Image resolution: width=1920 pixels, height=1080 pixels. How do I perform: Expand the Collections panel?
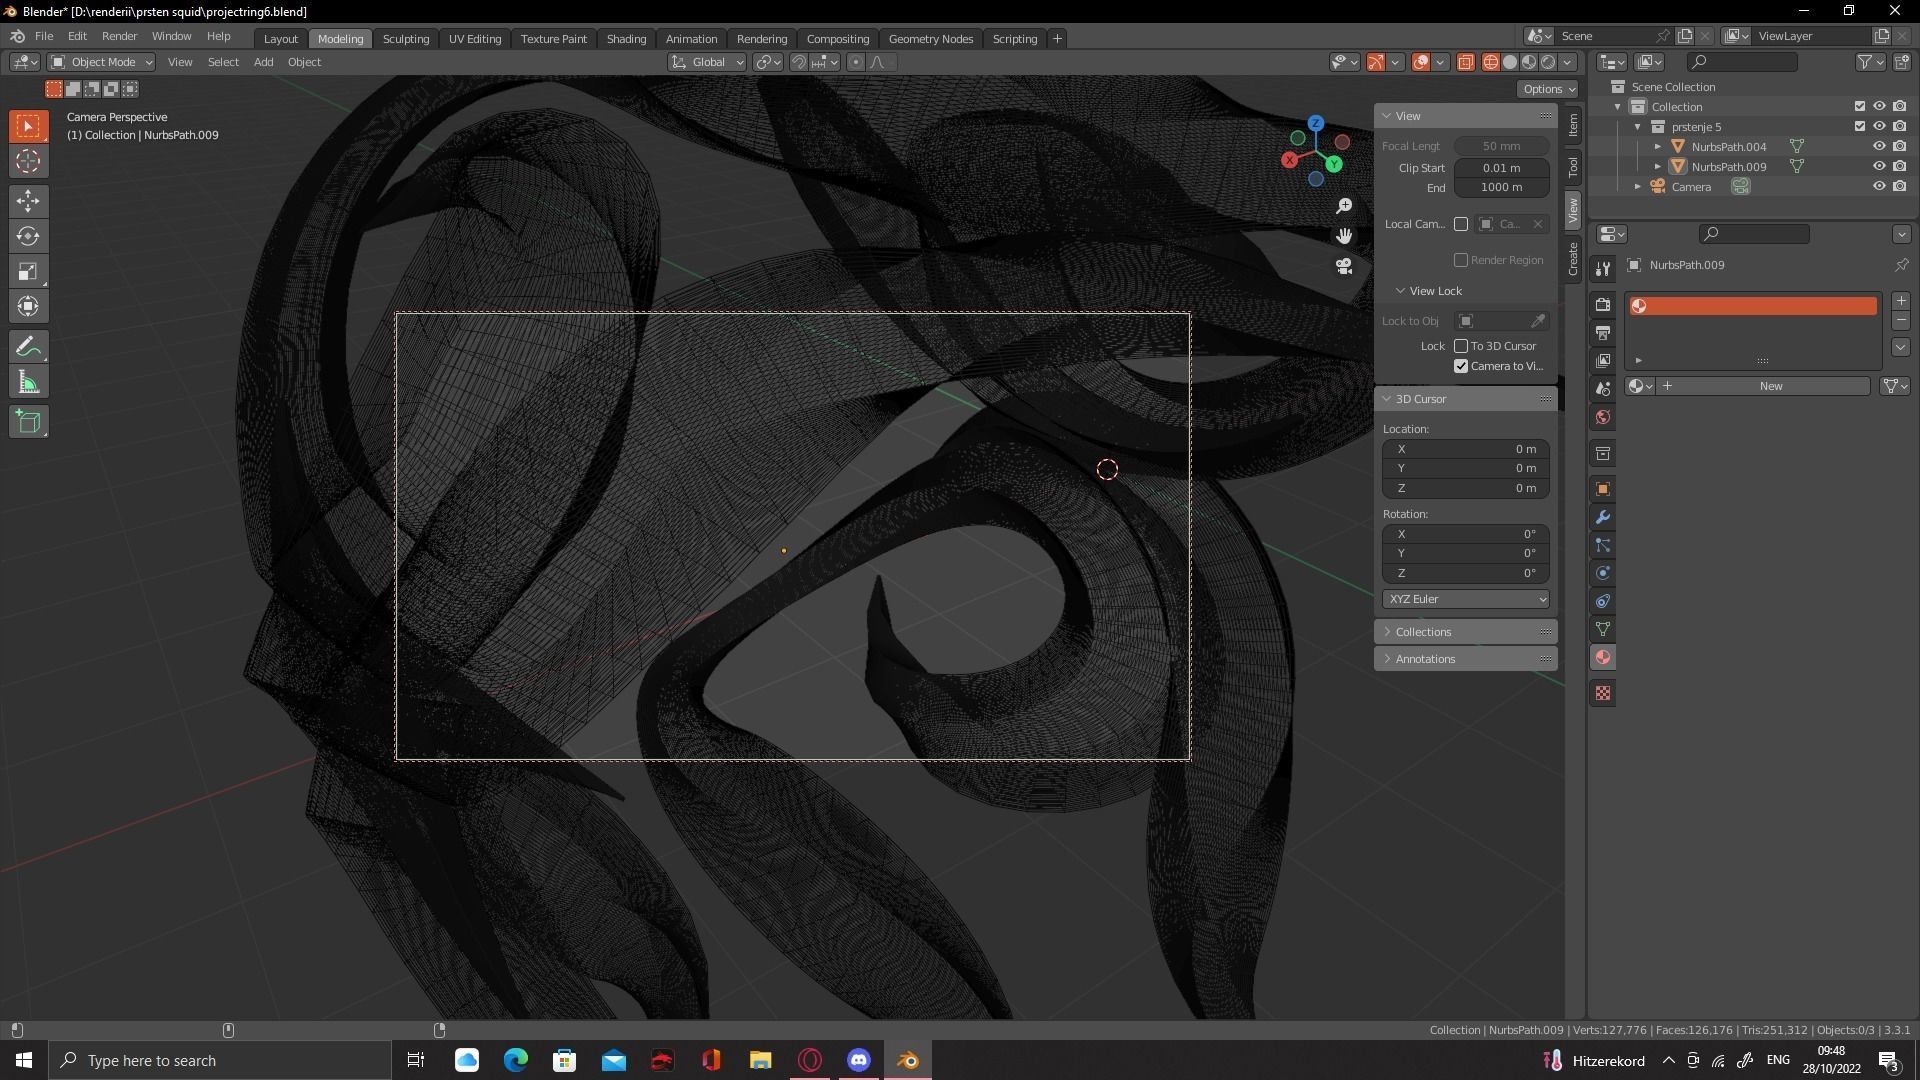click(x=1423, y=632)
